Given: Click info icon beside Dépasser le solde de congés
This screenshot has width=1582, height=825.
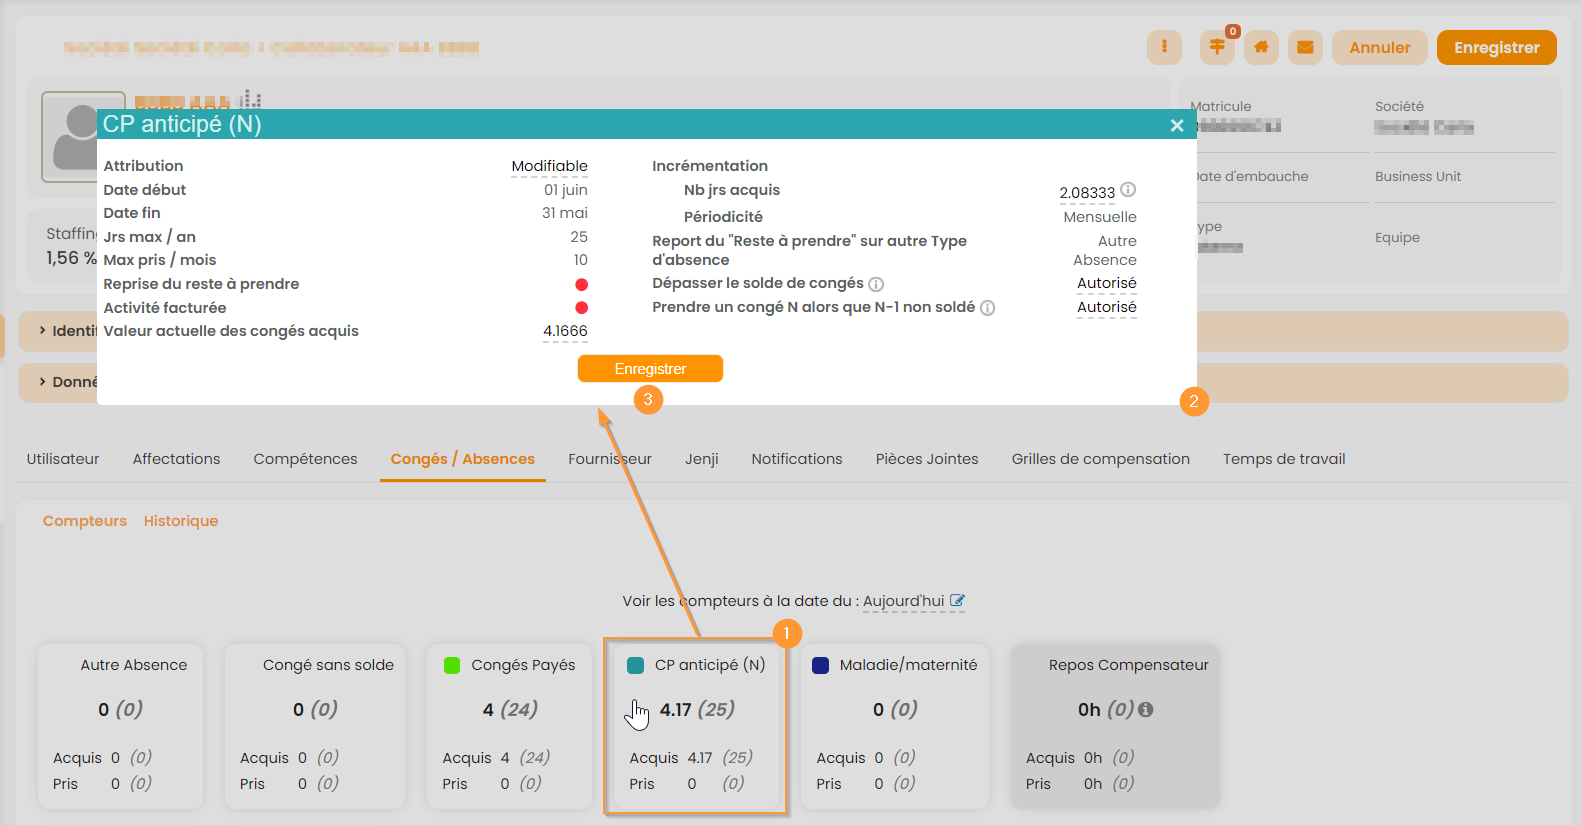Looking at the screenshot, I should (876, 284).
